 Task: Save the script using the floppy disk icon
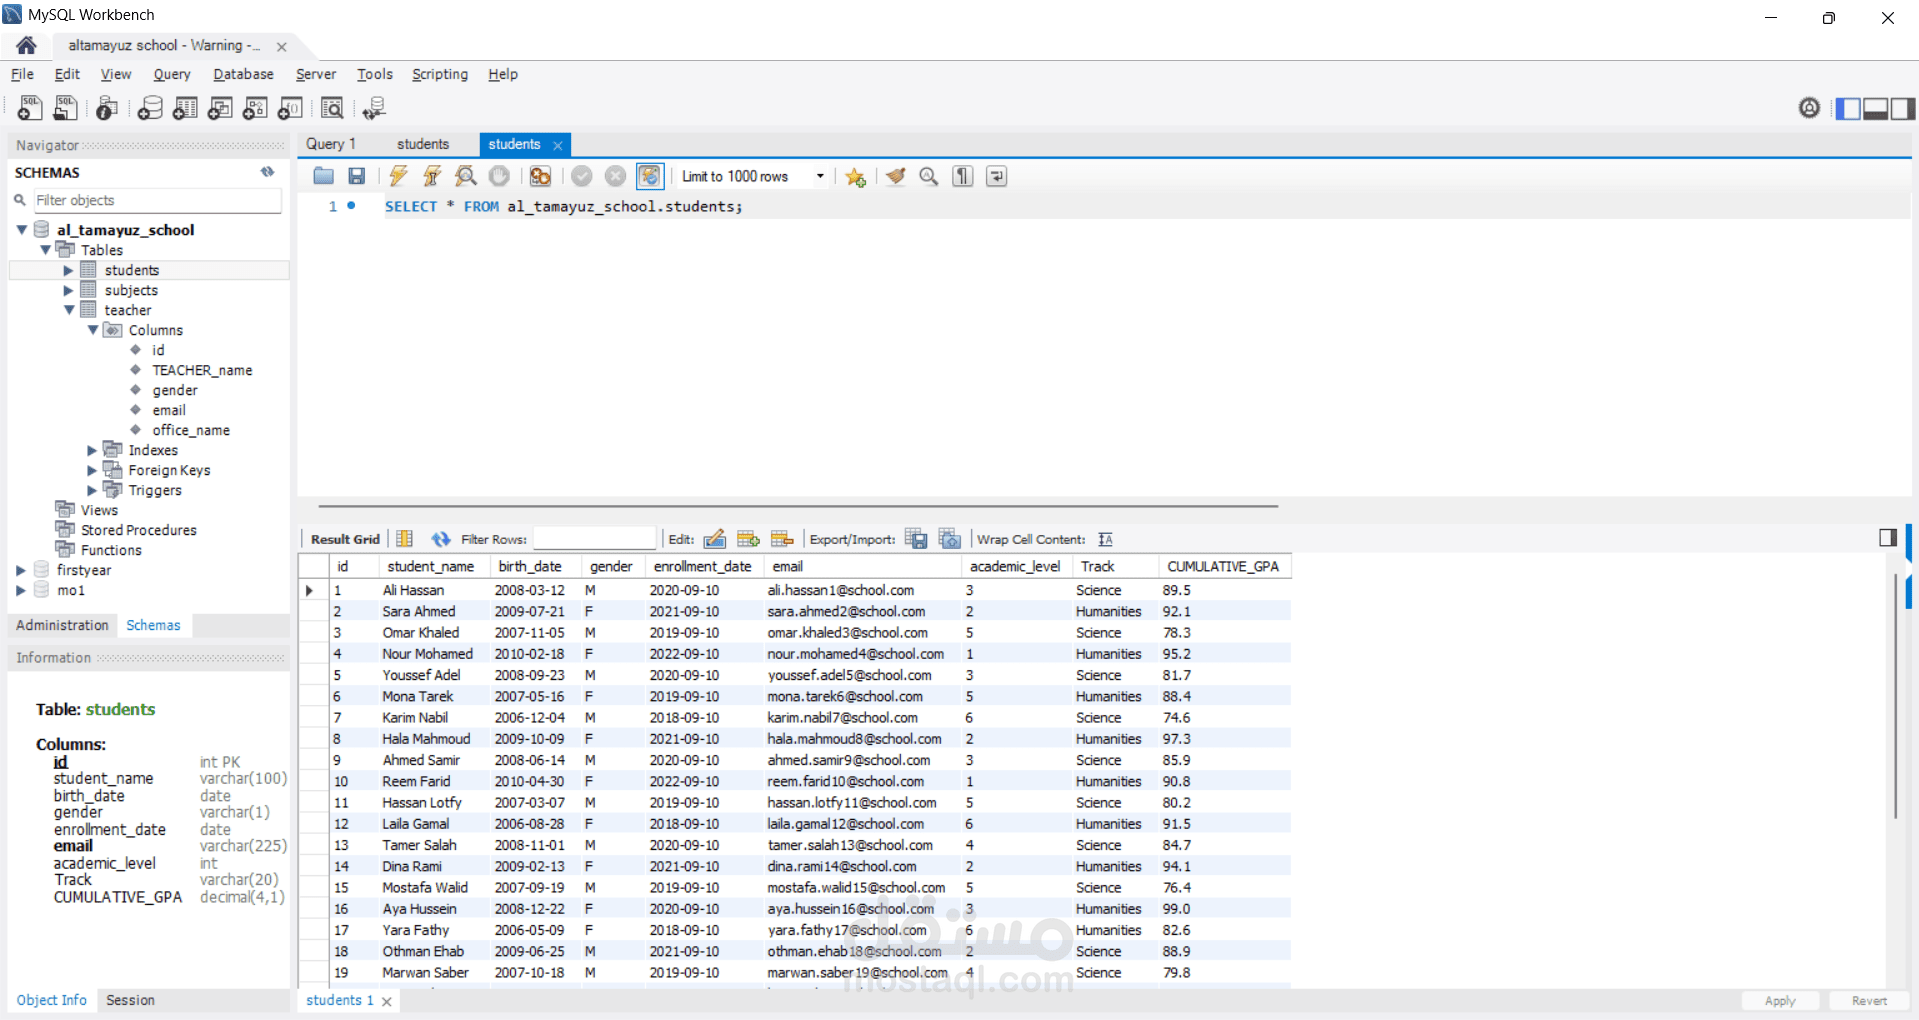356,176
